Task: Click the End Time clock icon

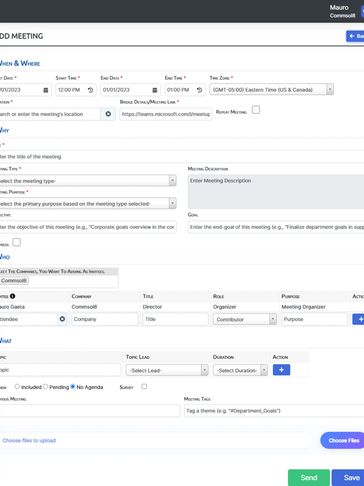Action: [x=199, y=90]
